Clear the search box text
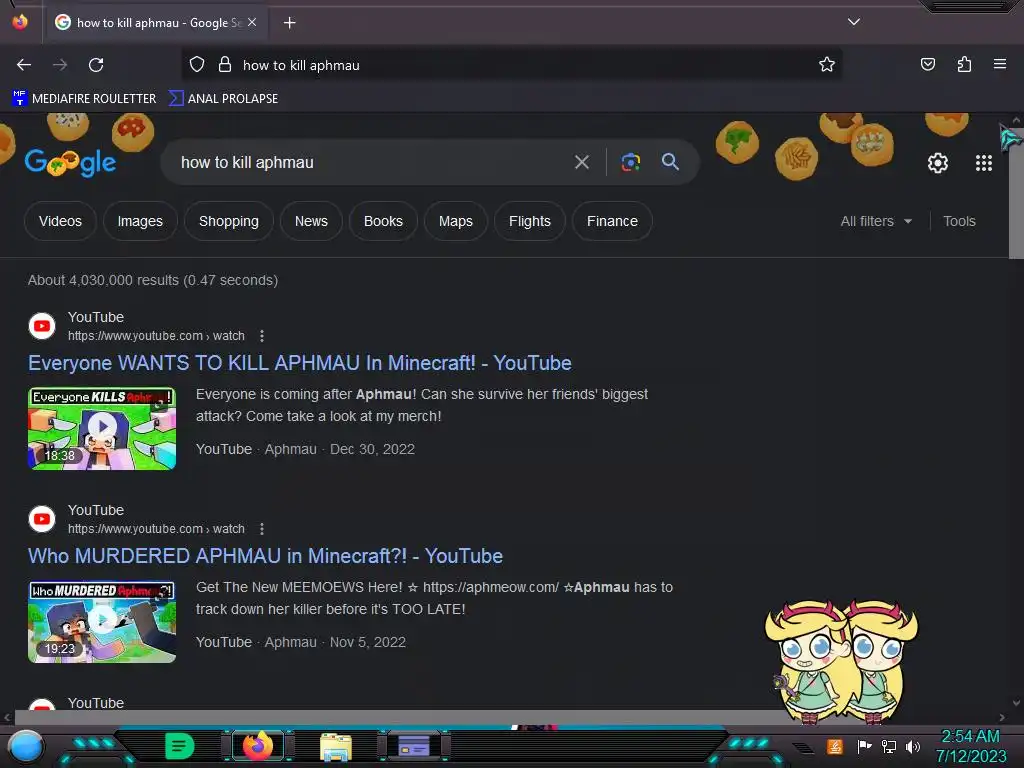 581,162
